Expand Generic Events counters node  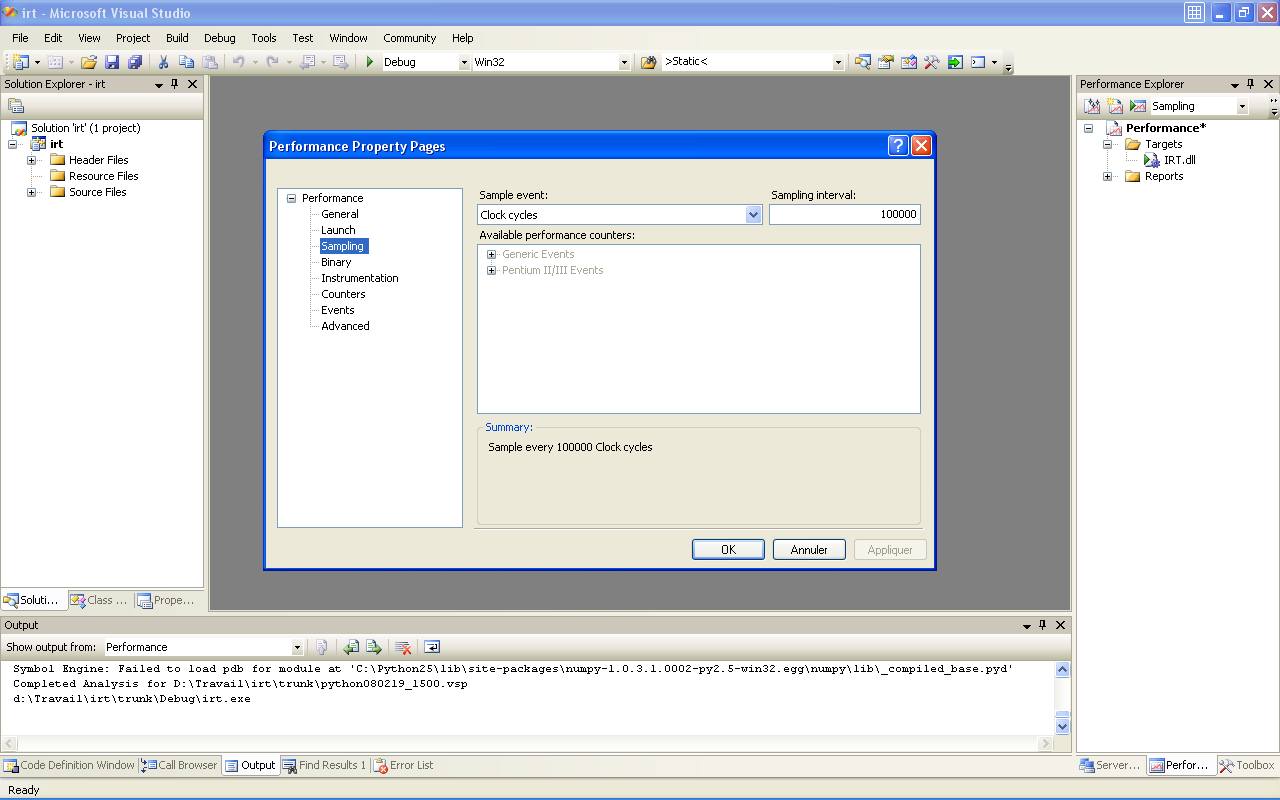(491, 254)
